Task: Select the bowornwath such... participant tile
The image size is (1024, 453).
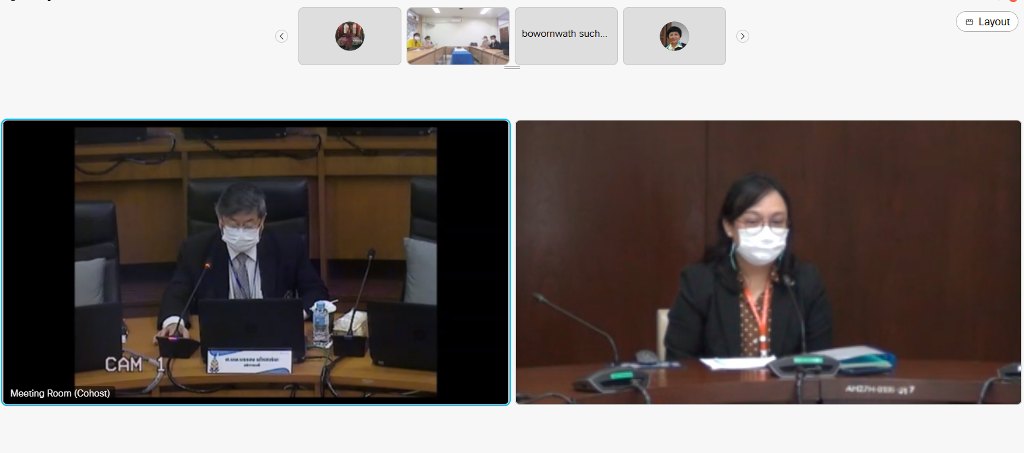Action: pyautogui.click(x=566, y=36)
